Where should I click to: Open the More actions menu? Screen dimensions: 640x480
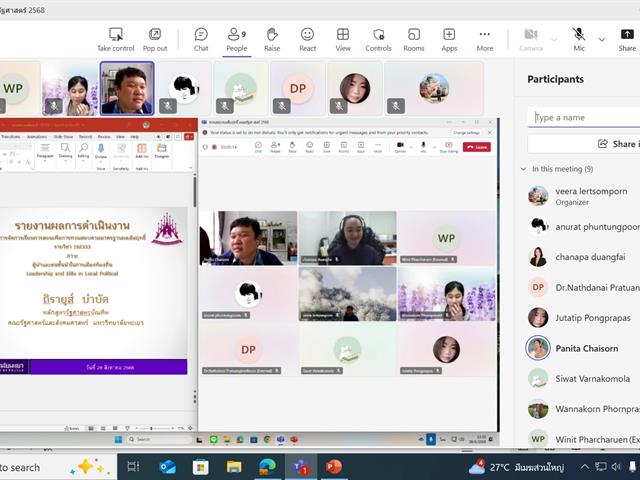pyautogui.click(x=485, y=39)
